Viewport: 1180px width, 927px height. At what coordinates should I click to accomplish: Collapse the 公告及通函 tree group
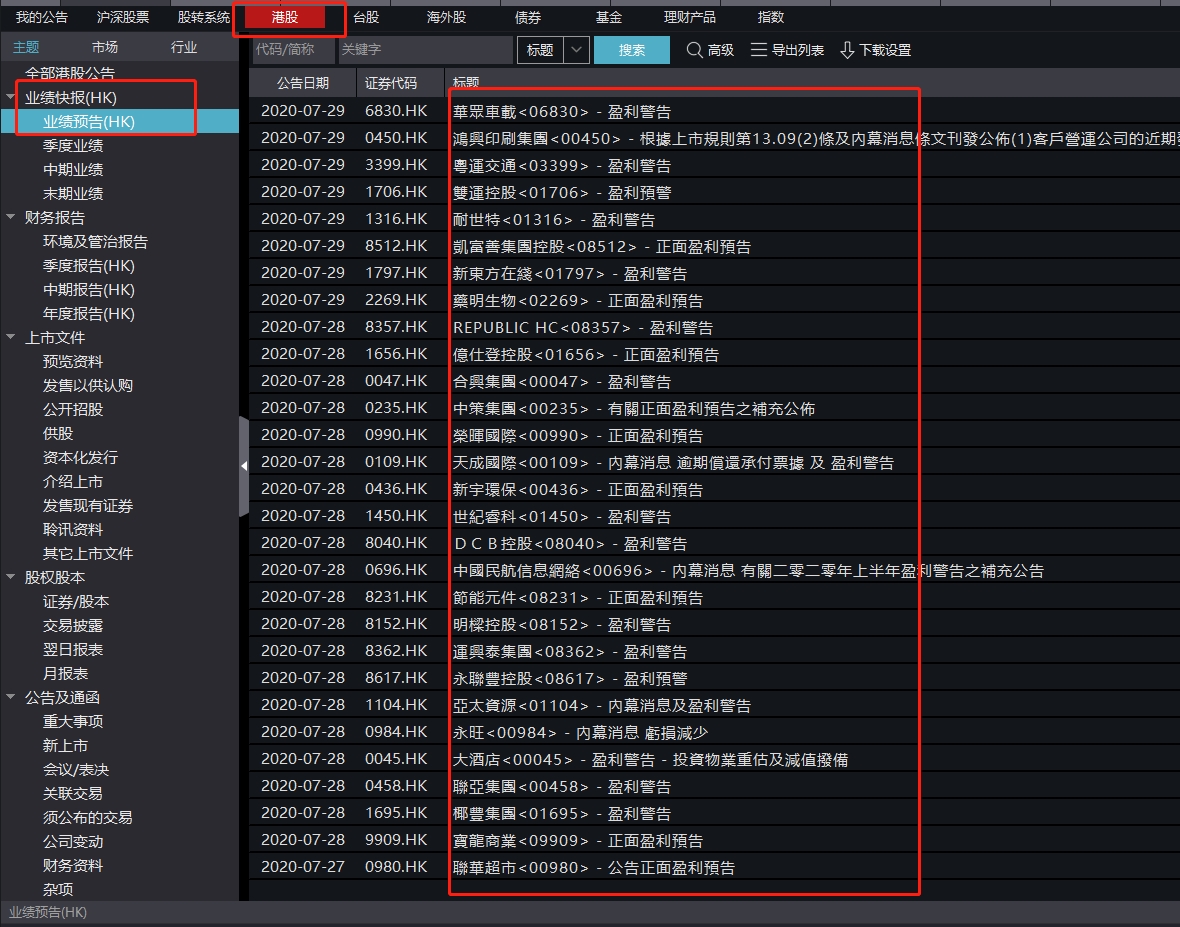tap(11, 698)
